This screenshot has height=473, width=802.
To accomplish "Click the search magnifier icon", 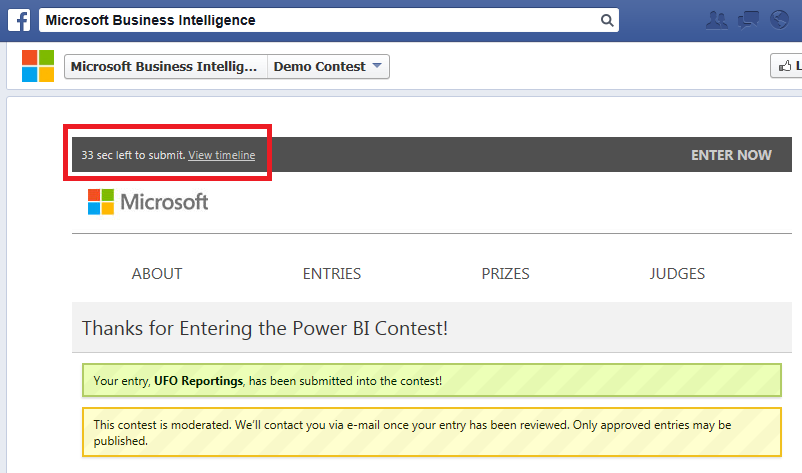I will pyautogui.click(x=606, y=20).
